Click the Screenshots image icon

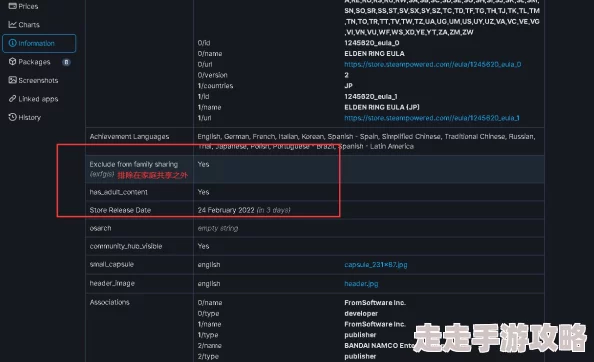(13, 80)
